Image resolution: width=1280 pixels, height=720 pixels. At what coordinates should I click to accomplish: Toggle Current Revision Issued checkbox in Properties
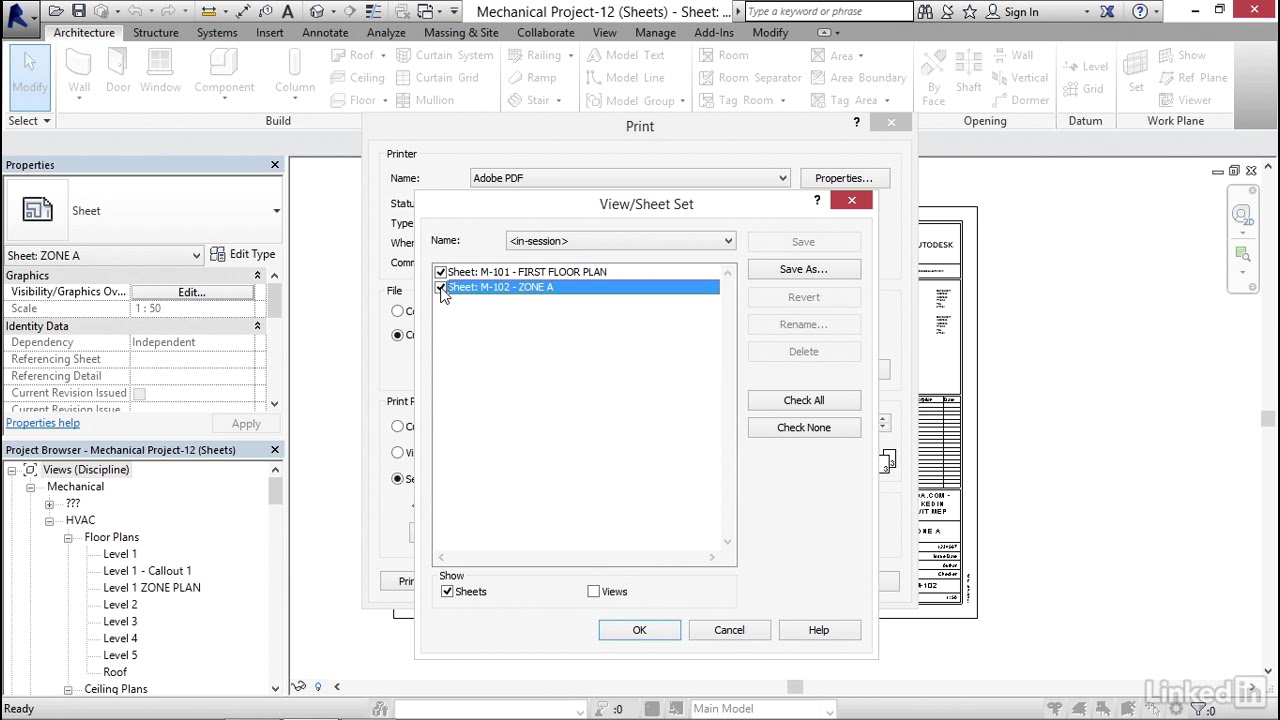pyautogui.click(x=139, y=393)
